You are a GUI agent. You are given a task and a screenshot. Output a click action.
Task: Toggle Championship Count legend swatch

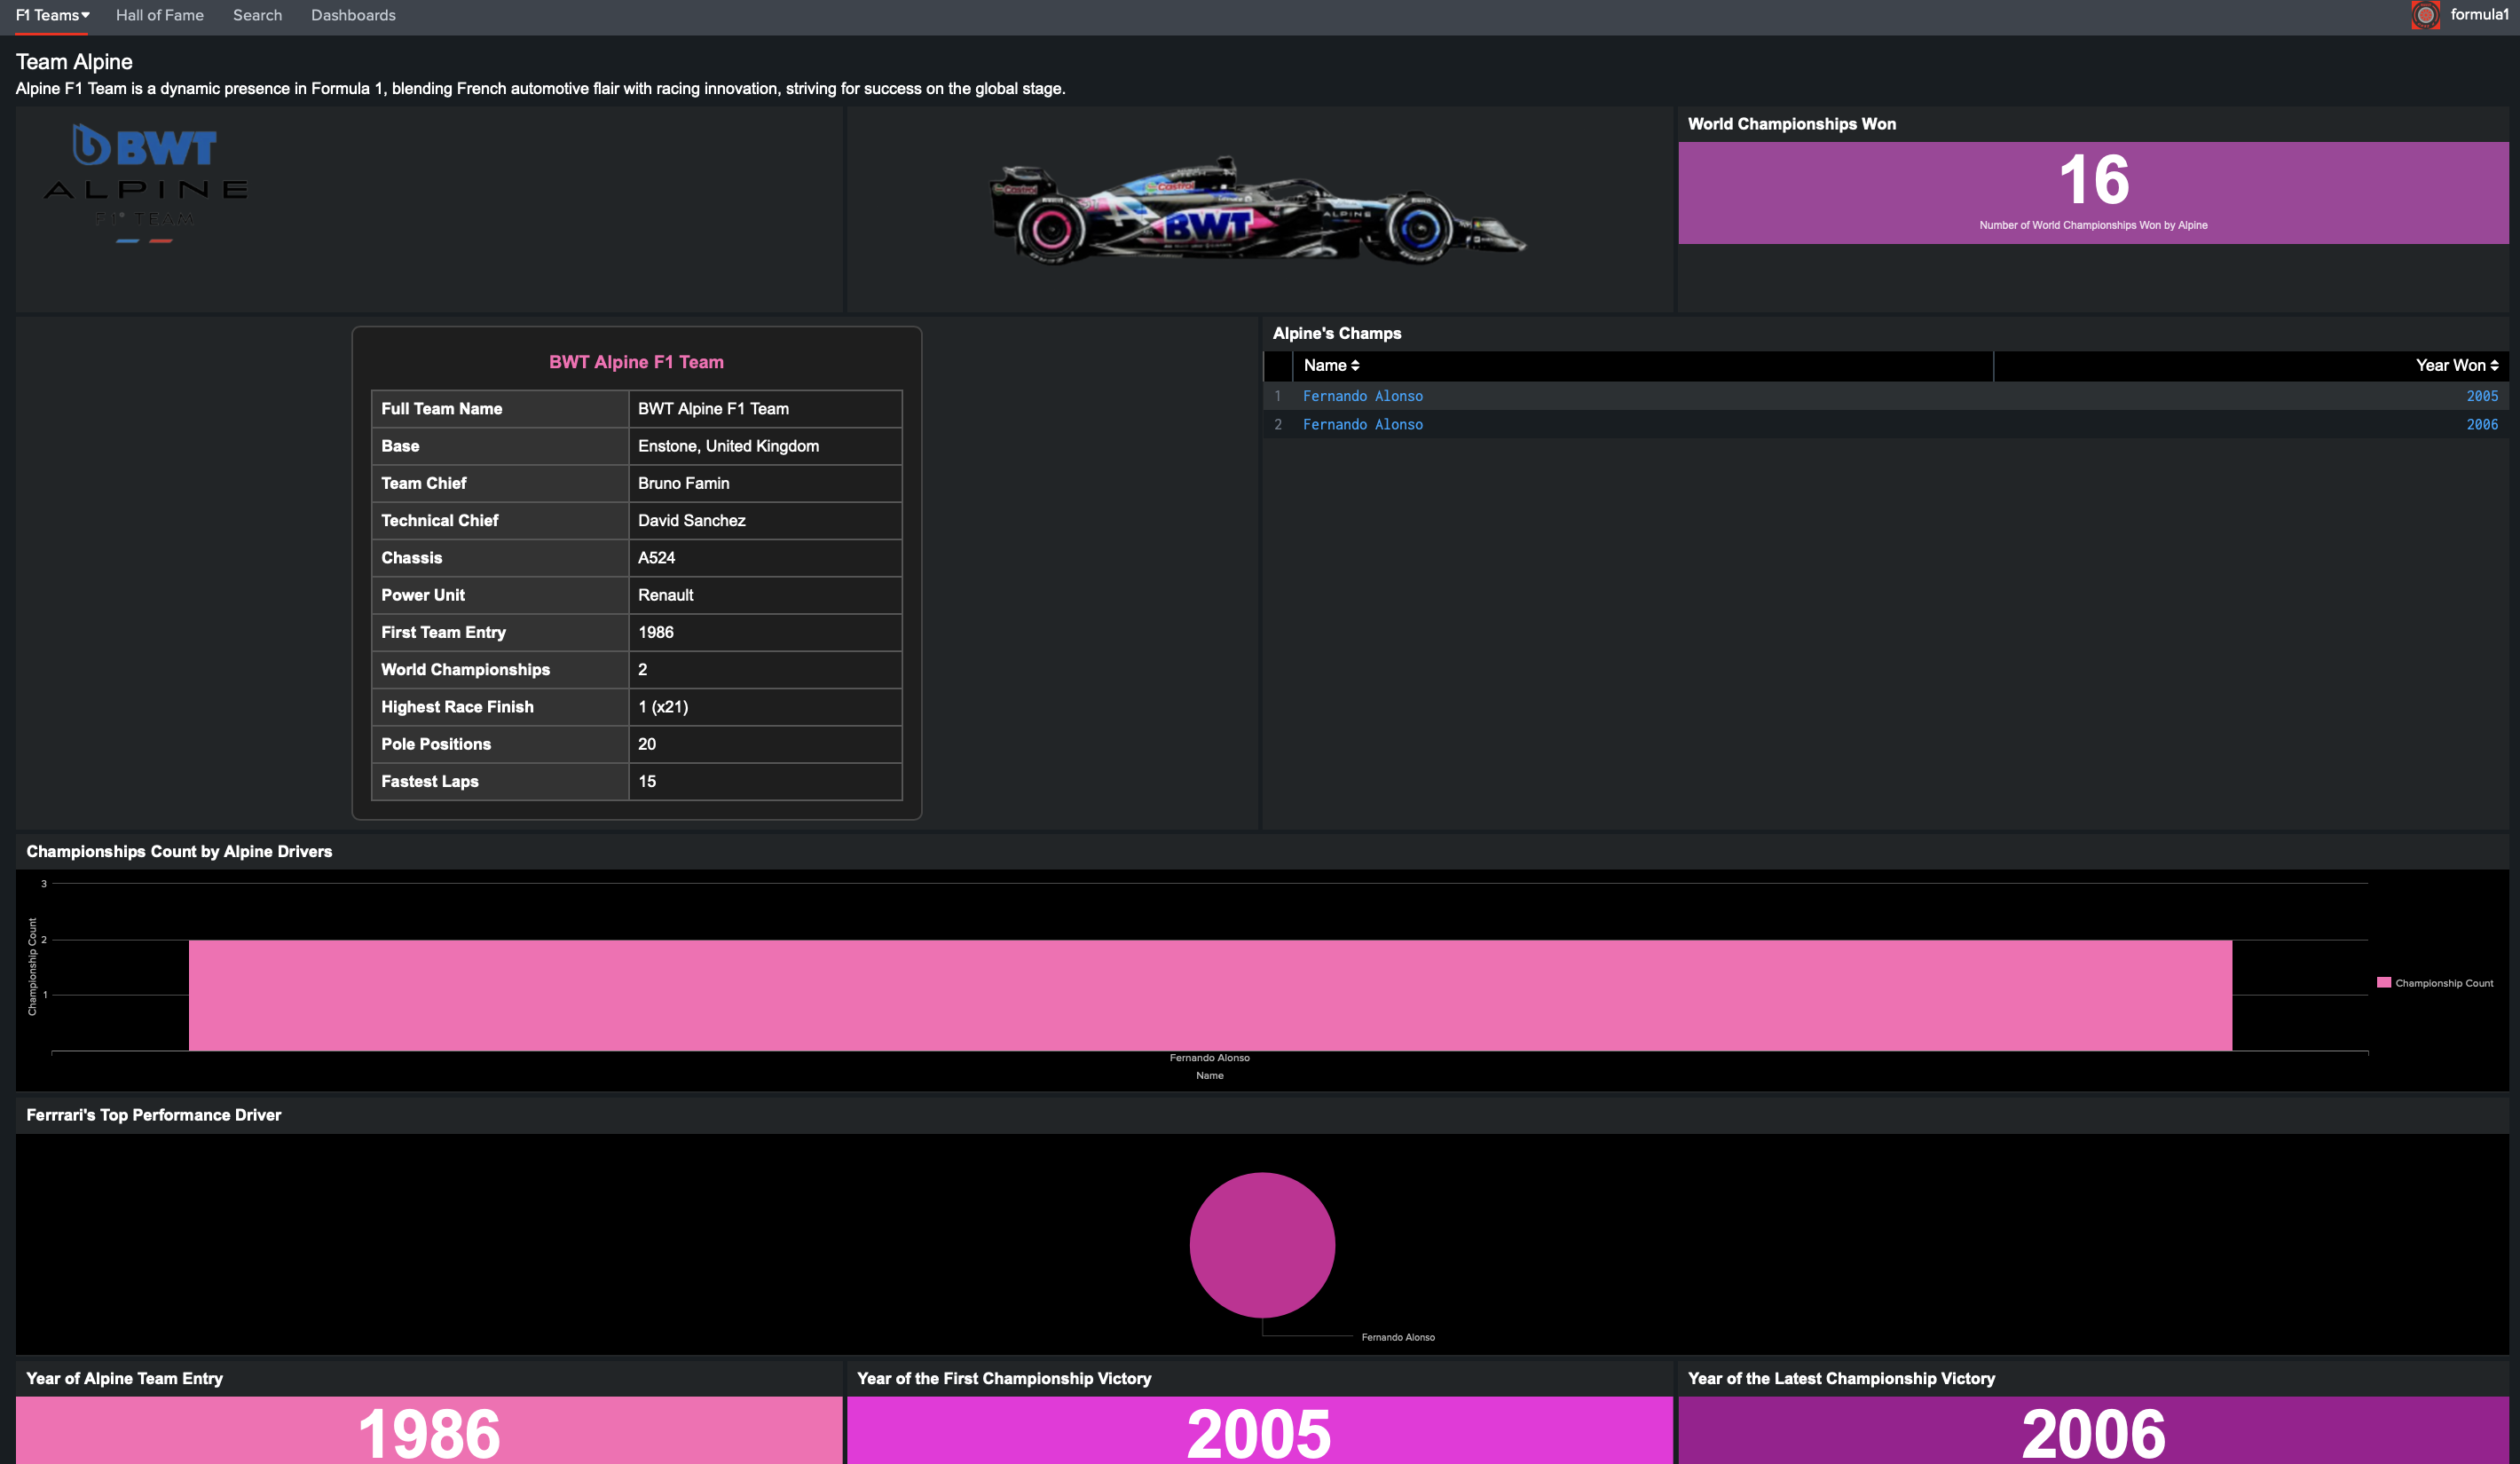(2383, 983)
